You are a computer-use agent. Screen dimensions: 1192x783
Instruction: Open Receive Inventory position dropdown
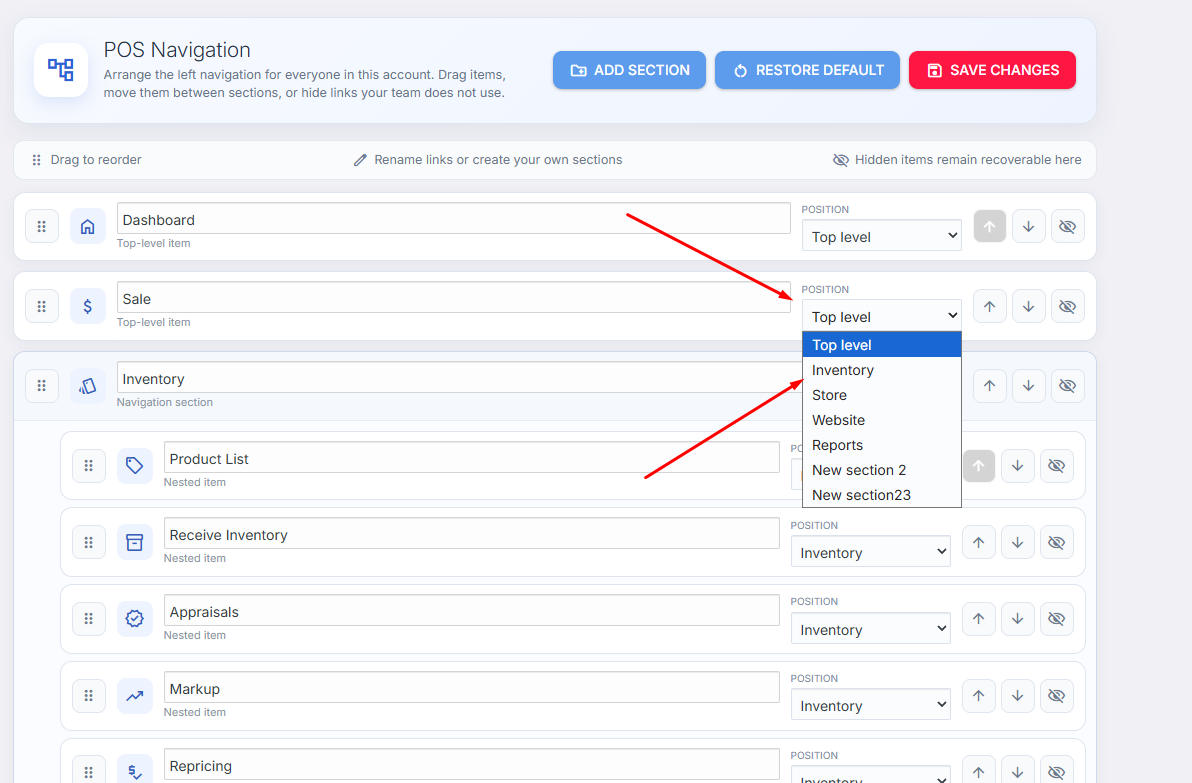click(871, 552)
